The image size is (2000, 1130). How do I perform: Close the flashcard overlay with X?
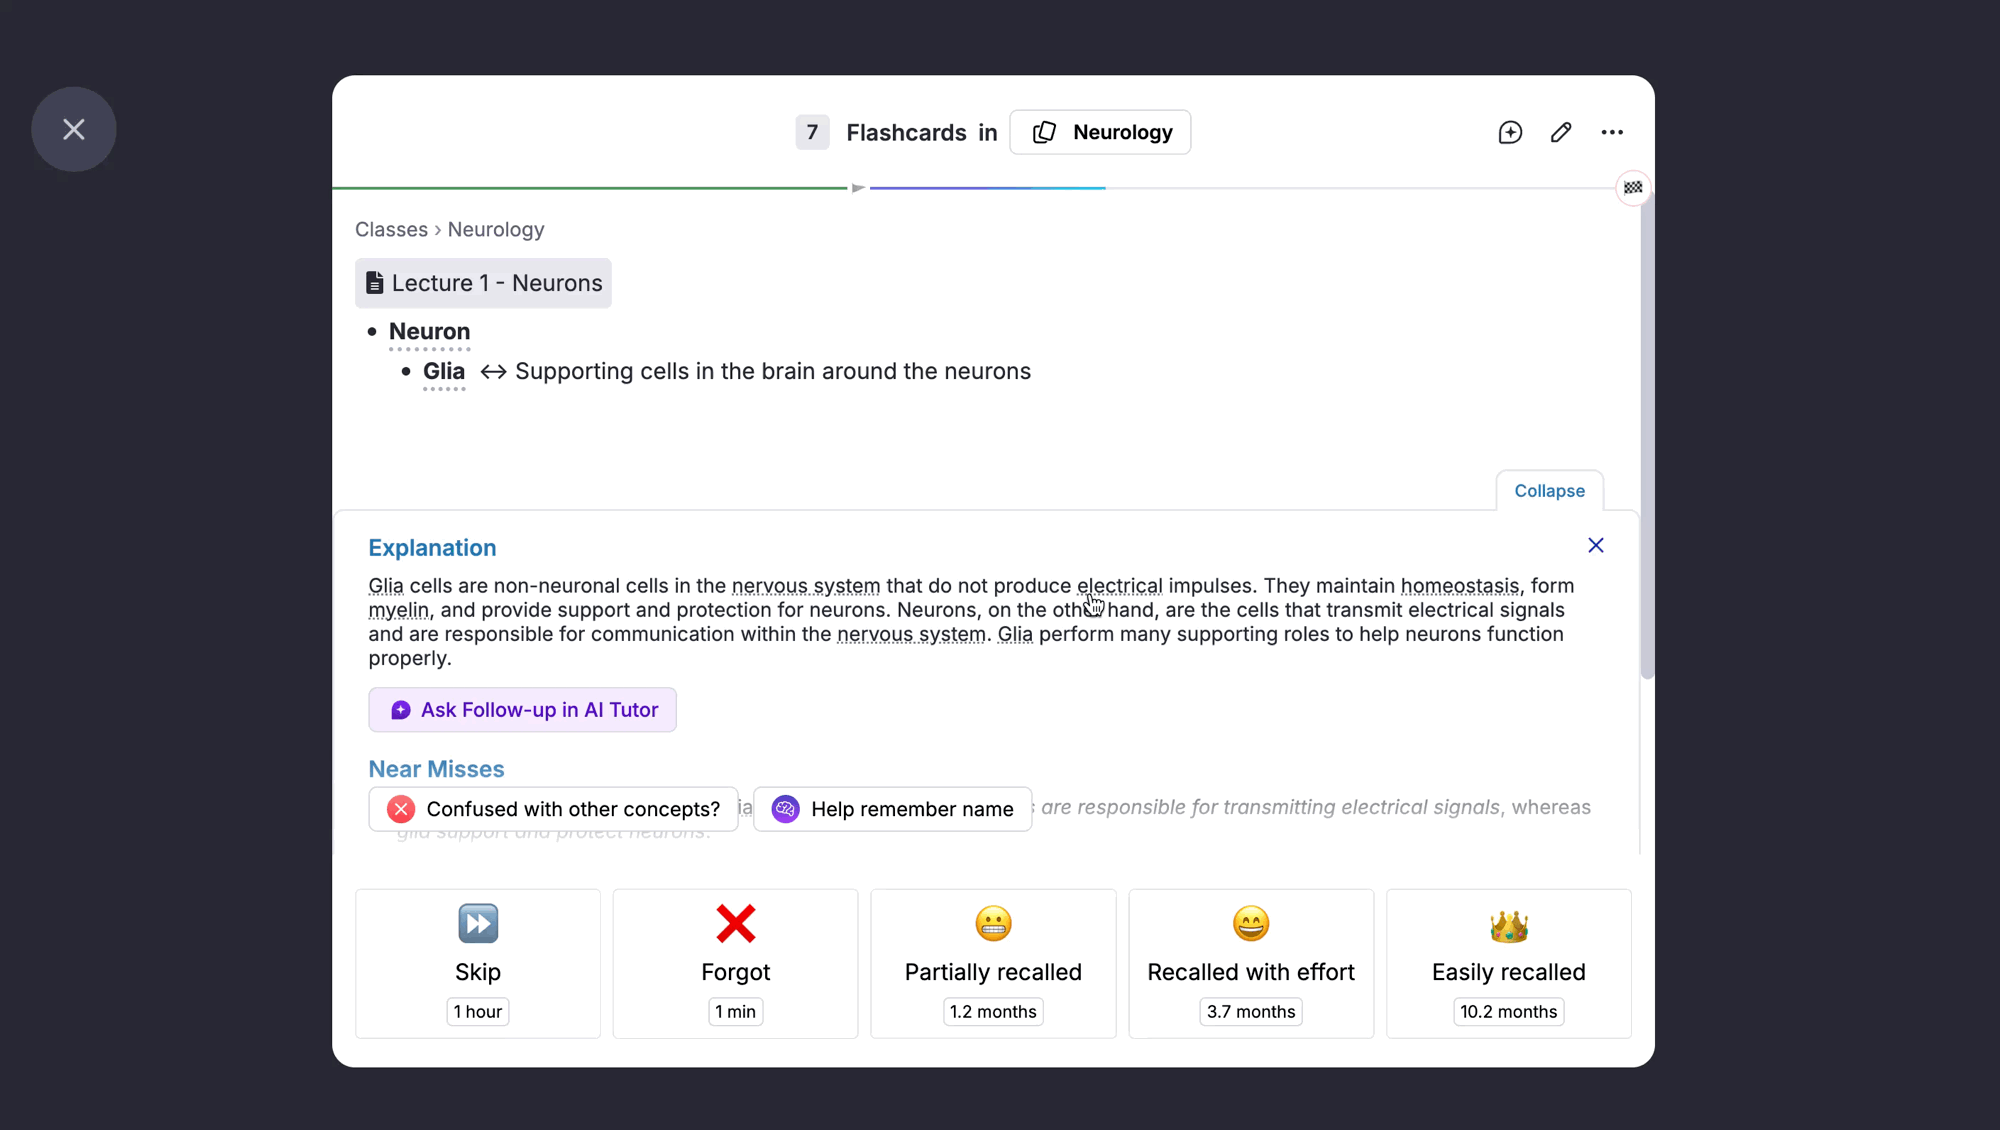pyautogui.click(x=73, y=129)
